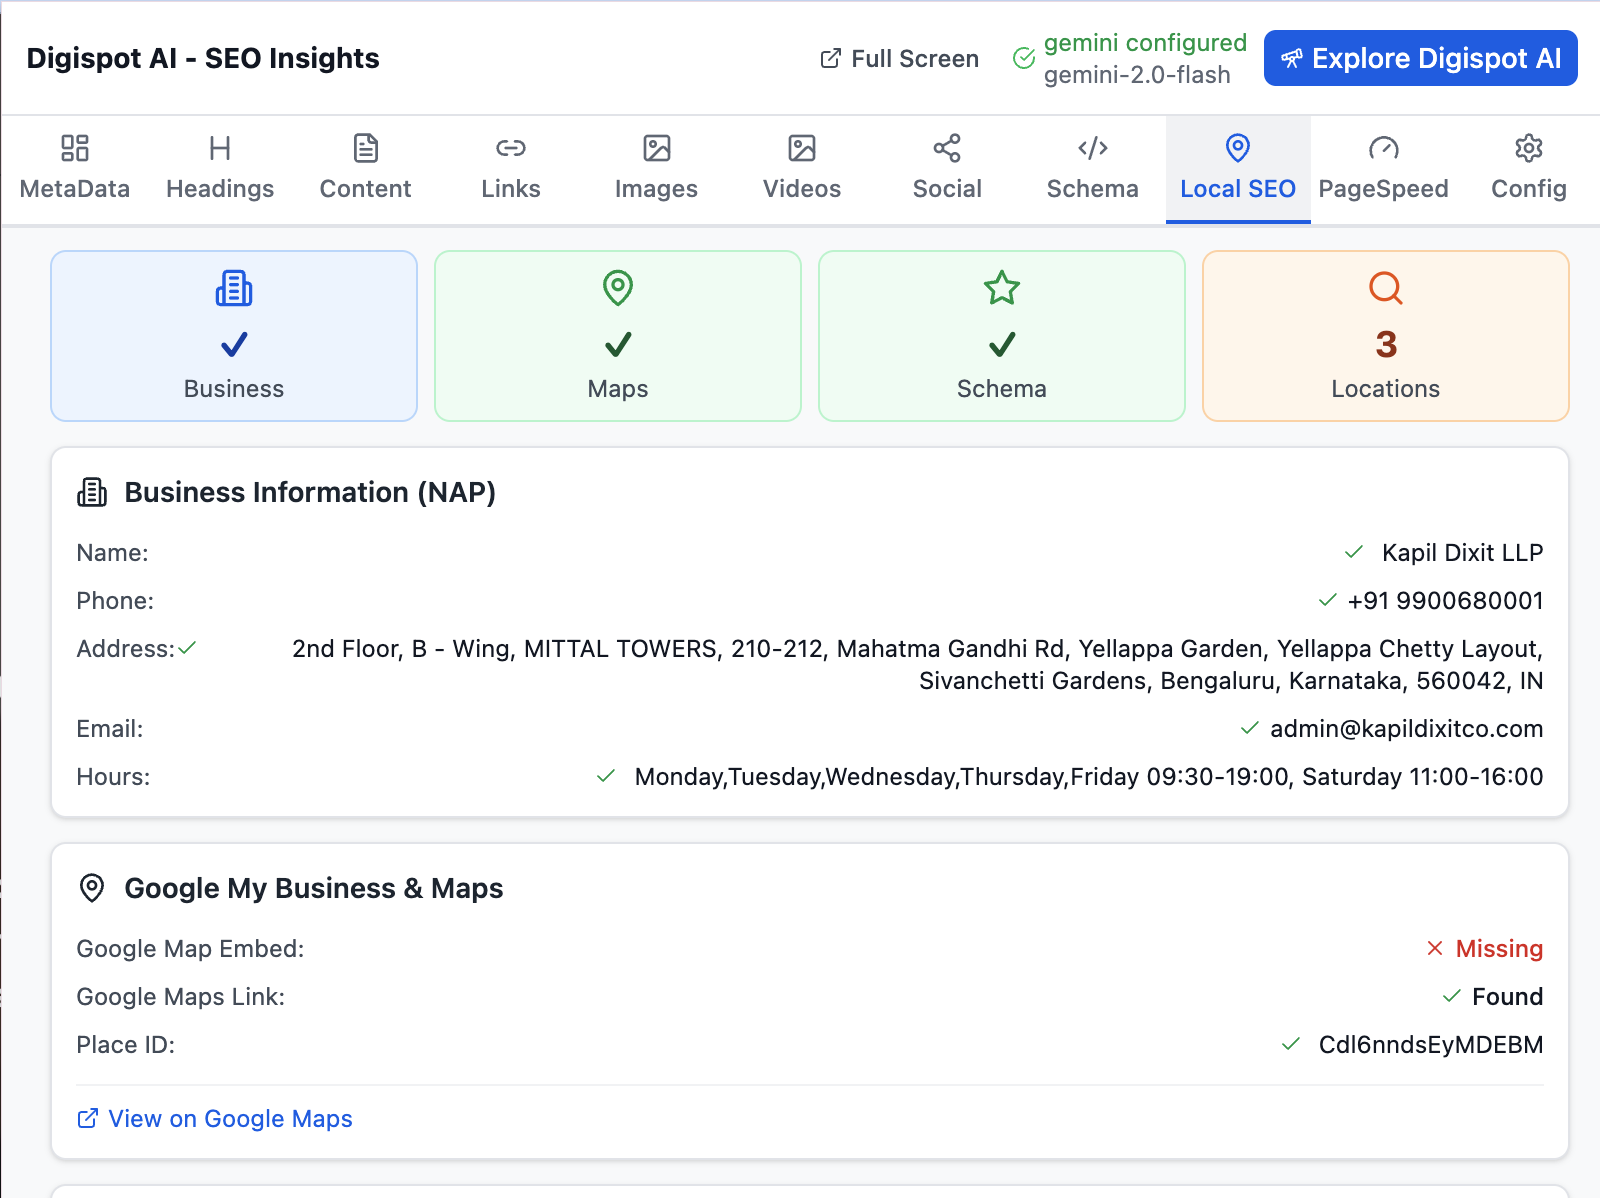The image size is (1600, 1198).
Task: Switch to the Local SEO tab
Action: pos(1238,168)
